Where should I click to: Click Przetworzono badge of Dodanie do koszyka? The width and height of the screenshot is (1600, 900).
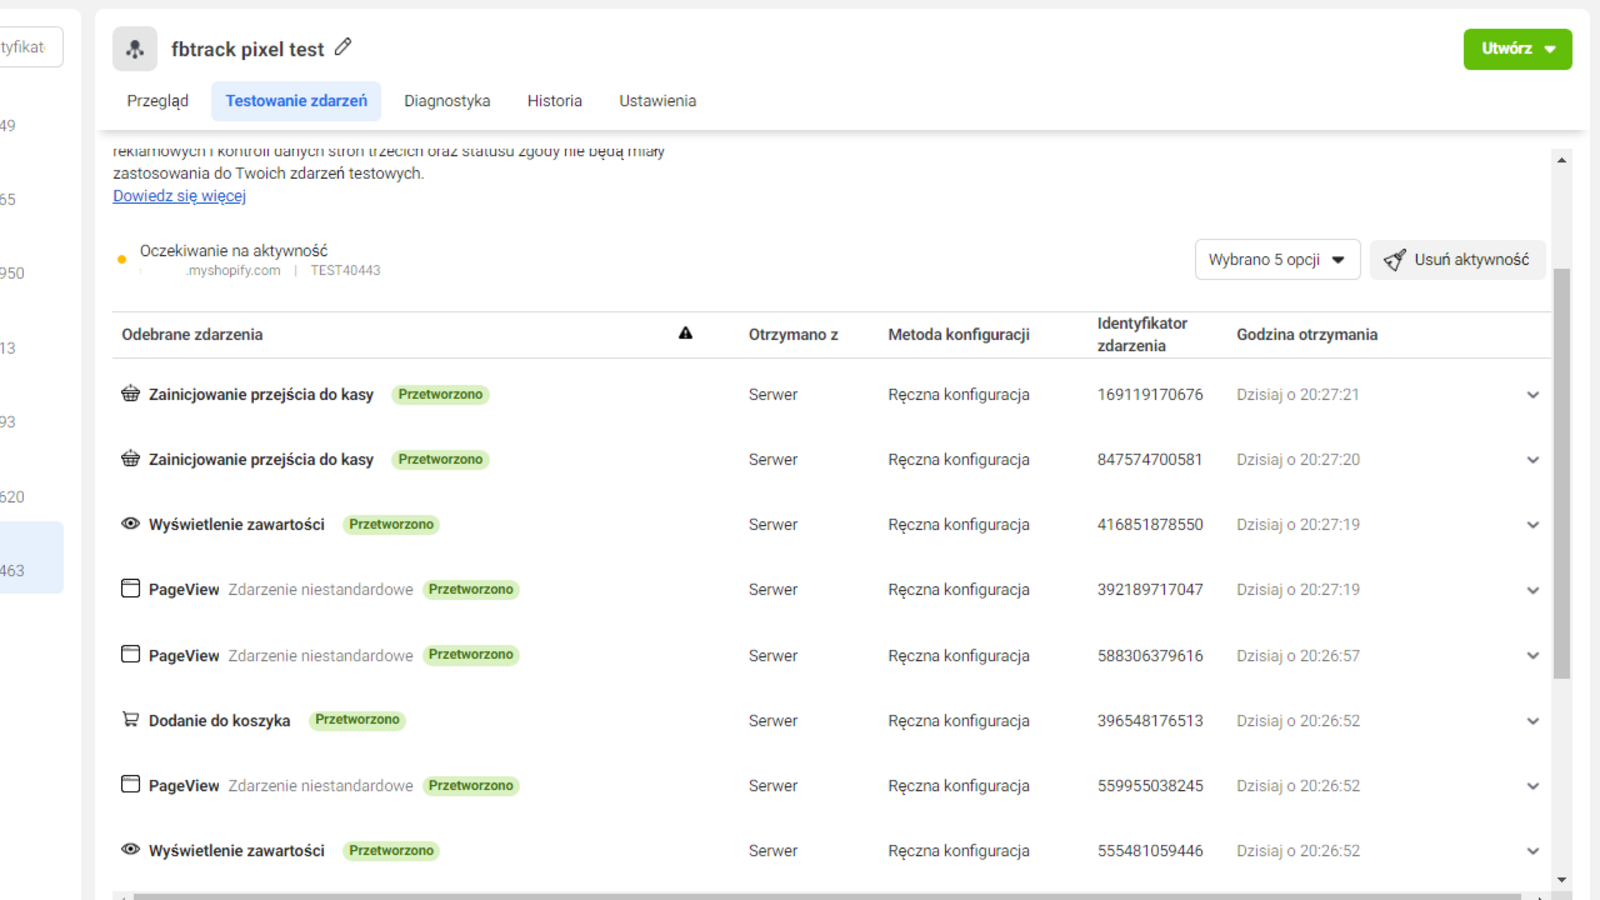[357, 720]
